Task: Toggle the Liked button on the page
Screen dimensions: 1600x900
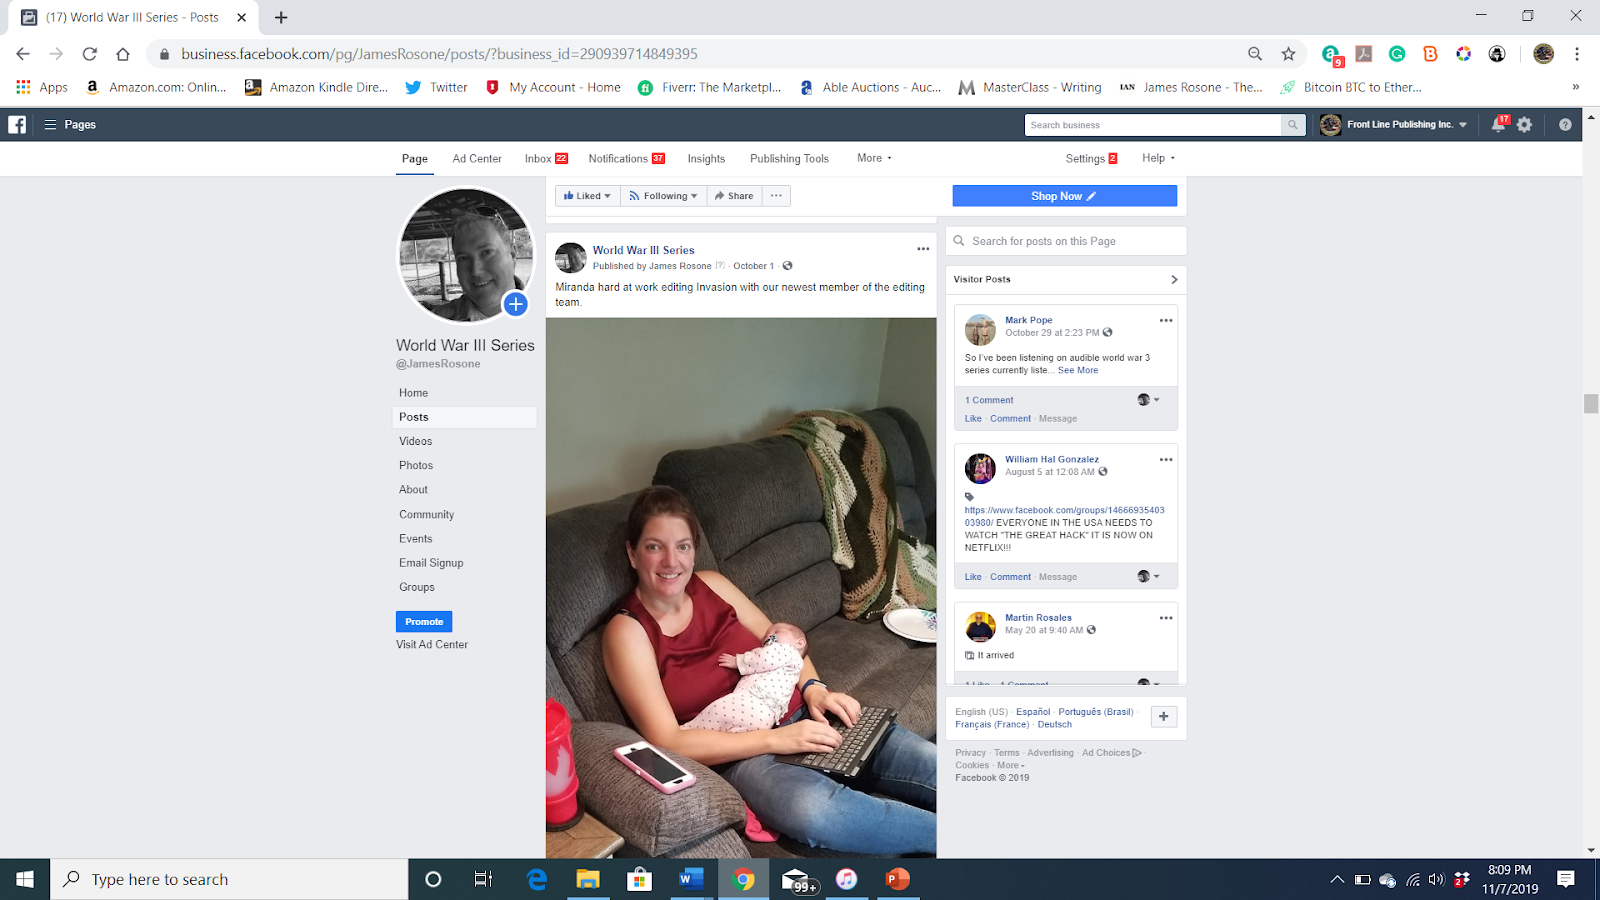Action: (x=587, y=196)
